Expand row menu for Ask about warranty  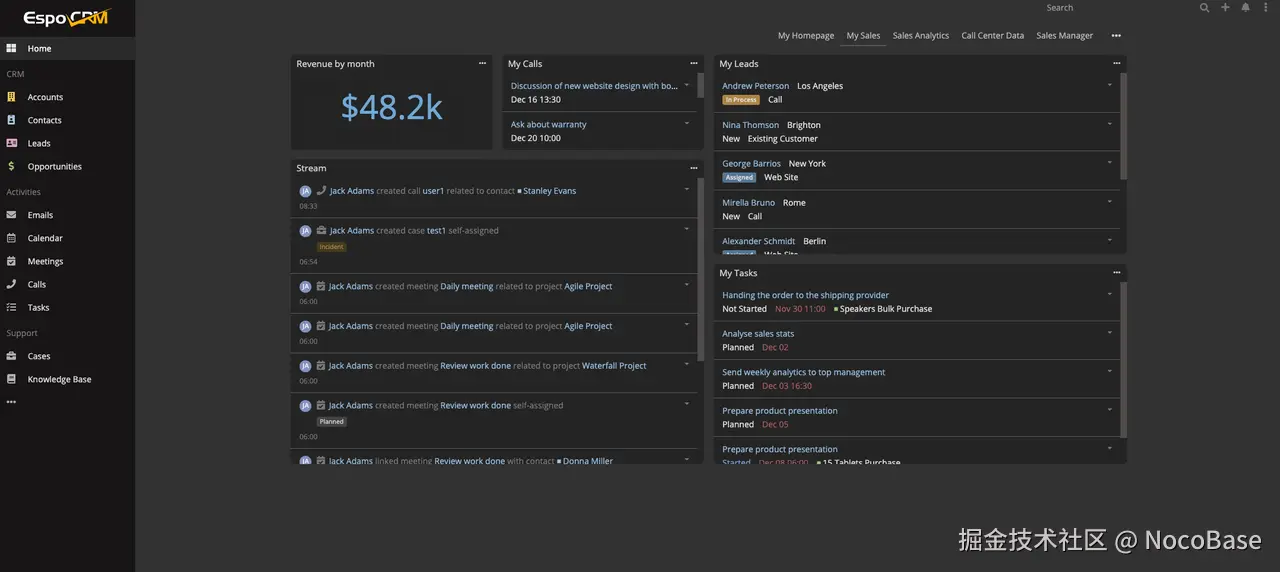(x=687, y=123)
